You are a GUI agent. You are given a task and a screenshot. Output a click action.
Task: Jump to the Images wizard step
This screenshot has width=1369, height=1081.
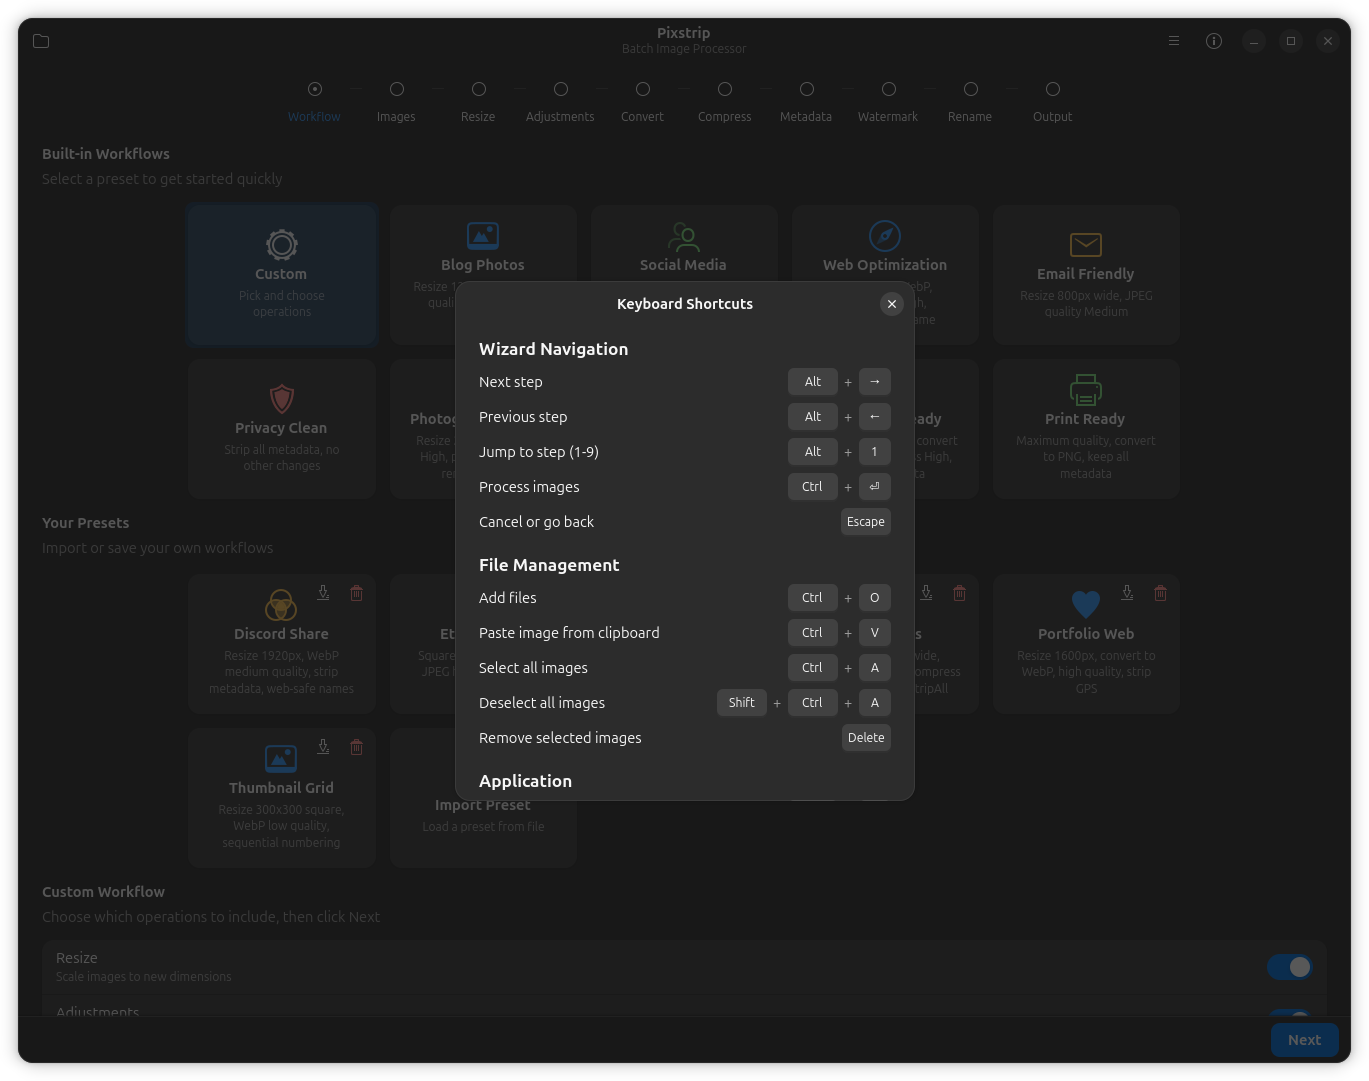tap(396, 90)
